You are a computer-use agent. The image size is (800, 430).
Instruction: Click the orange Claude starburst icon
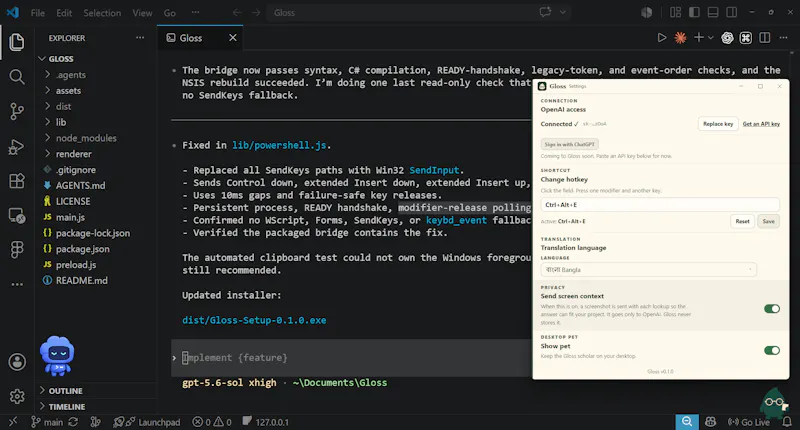[680, 38]
